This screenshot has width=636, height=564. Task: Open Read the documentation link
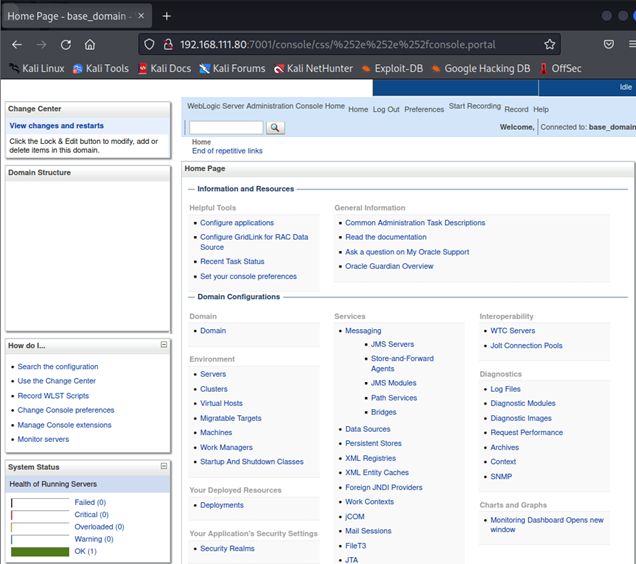[386, 237]
